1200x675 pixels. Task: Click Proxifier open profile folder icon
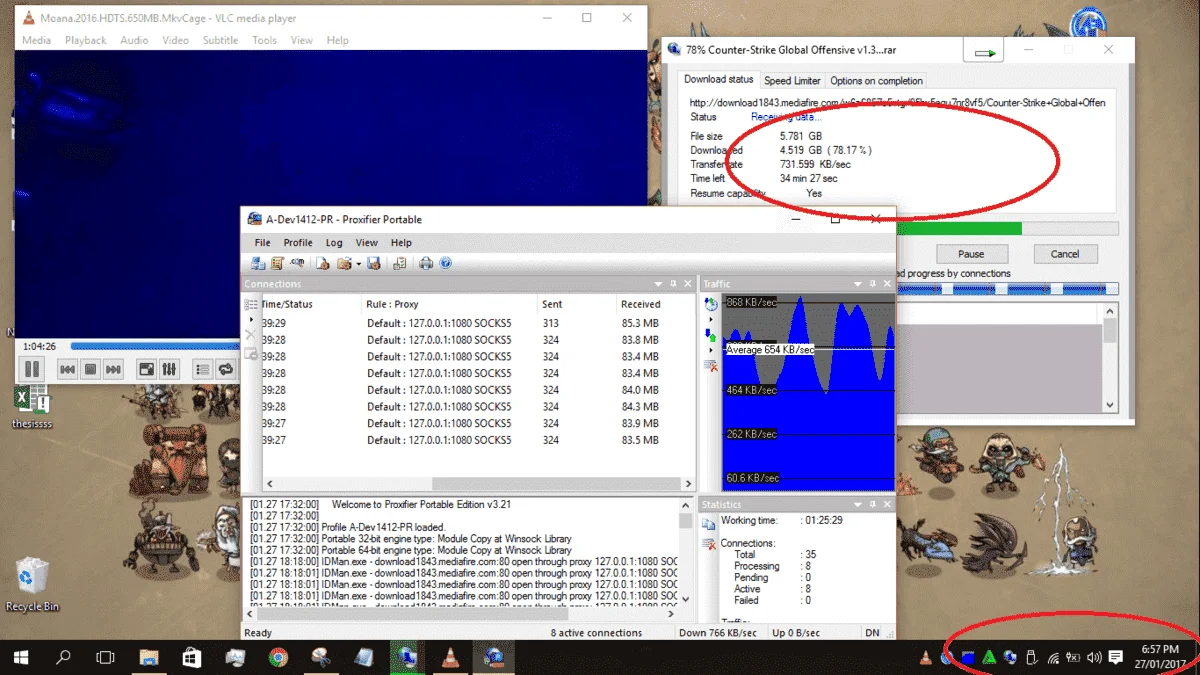343,264
